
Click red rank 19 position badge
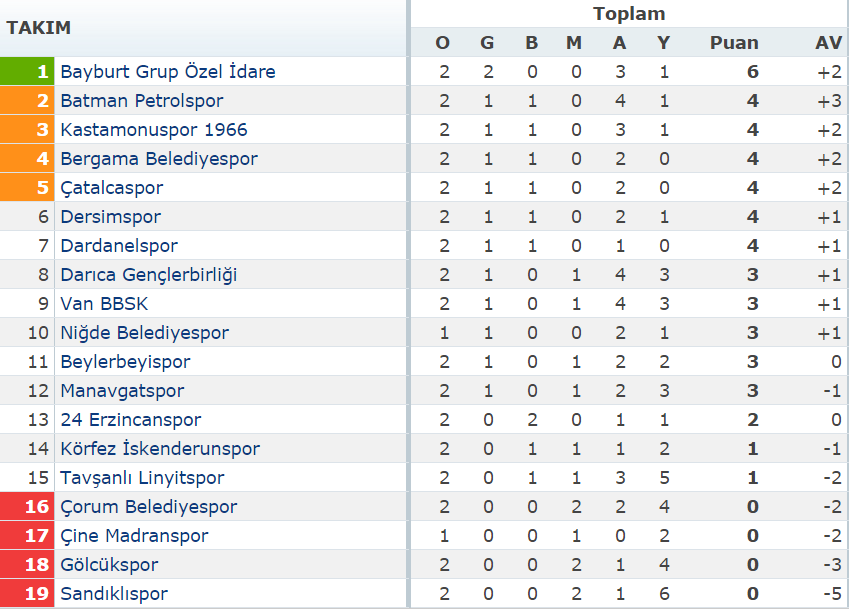tap(27, 594)
